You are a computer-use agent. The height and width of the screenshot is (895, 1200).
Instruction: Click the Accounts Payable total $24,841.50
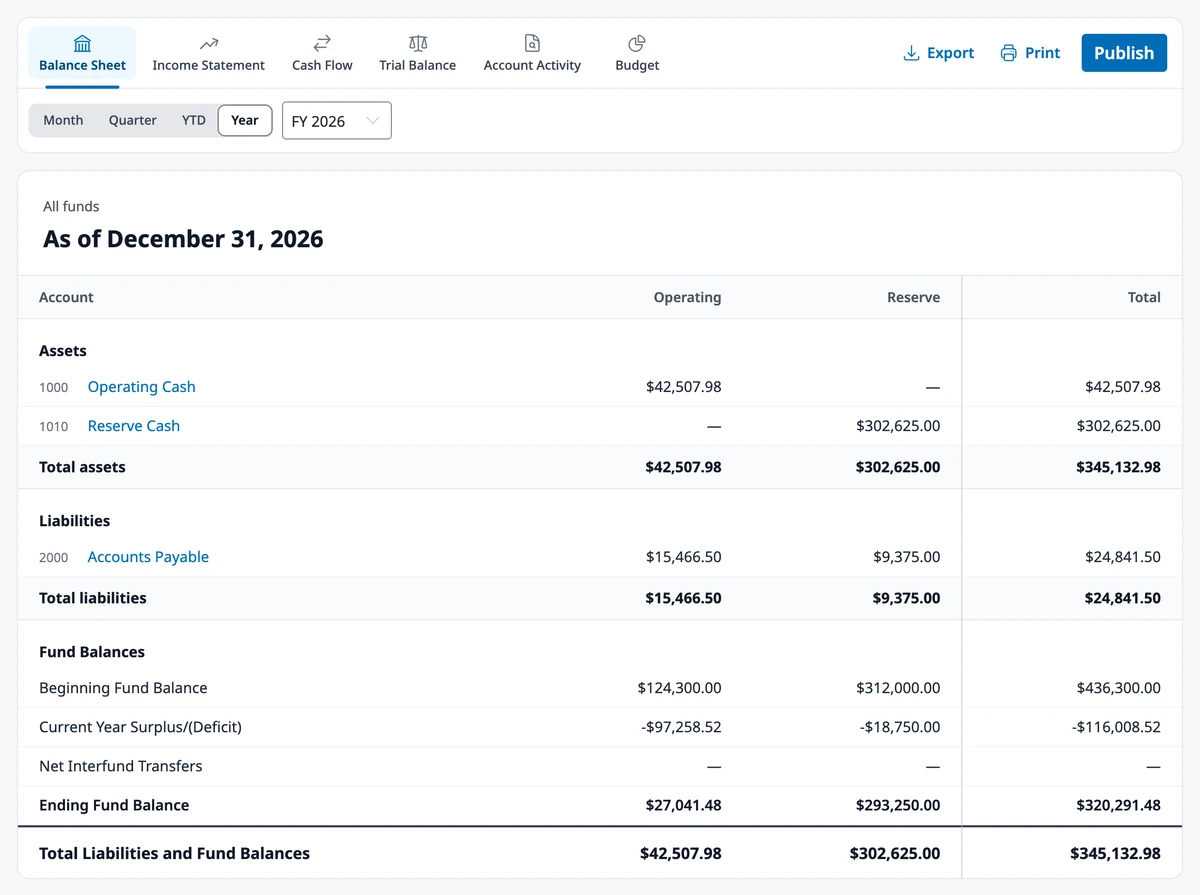coord(1123,557)
